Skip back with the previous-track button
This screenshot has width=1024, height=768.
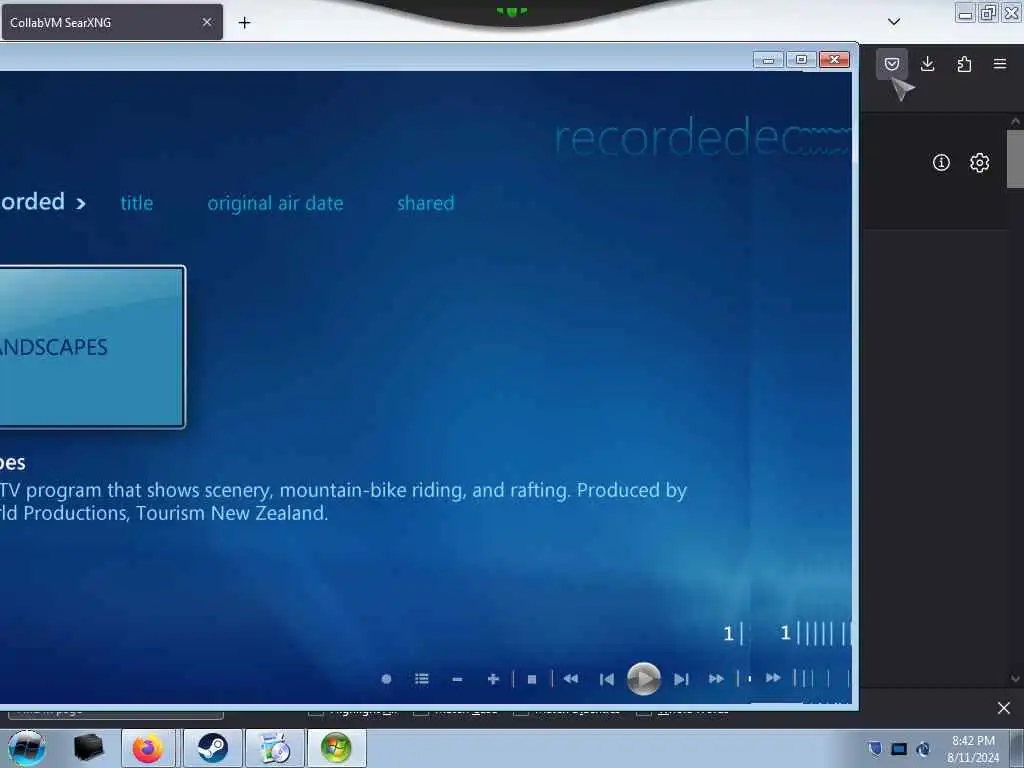[x=606, y=679]
